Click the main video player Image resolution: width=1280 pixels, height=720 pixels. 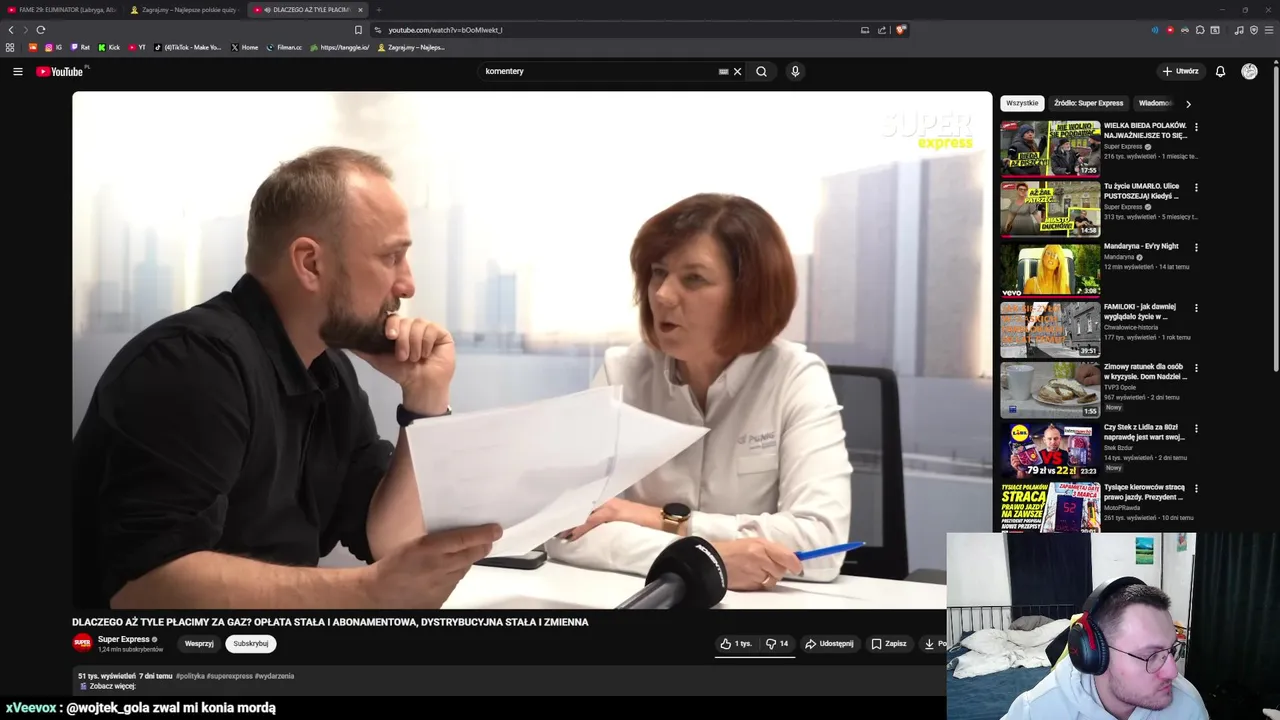532,350
